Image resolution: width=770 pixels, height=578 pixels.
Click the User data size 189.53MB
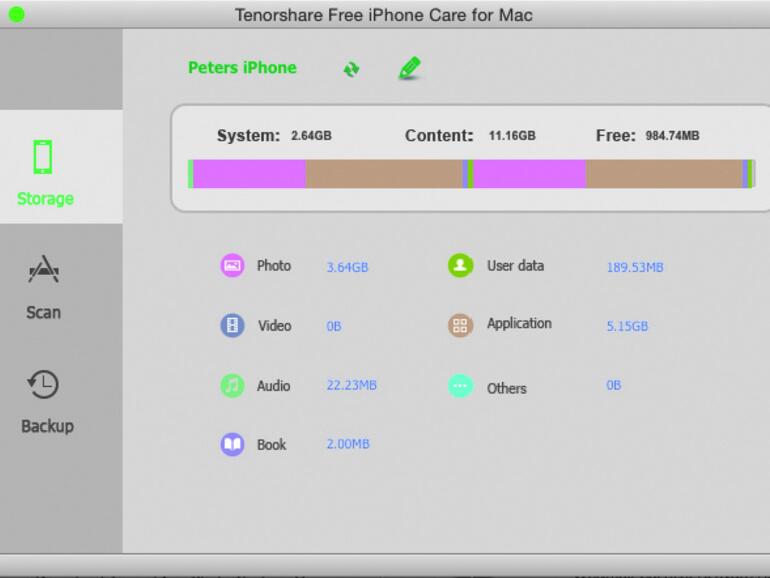coord(635,267)
